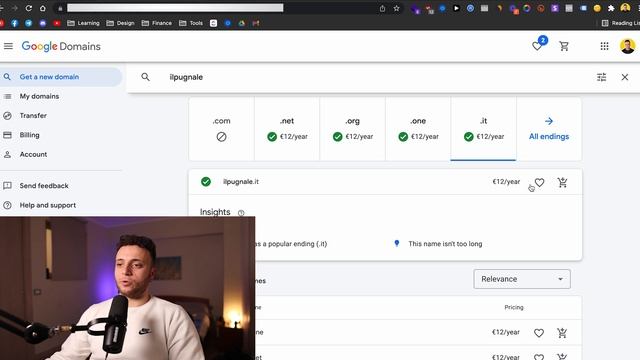Open the Insights help question mark
The height and width of the screenshot is (360, 640).
tap(241, 213)
